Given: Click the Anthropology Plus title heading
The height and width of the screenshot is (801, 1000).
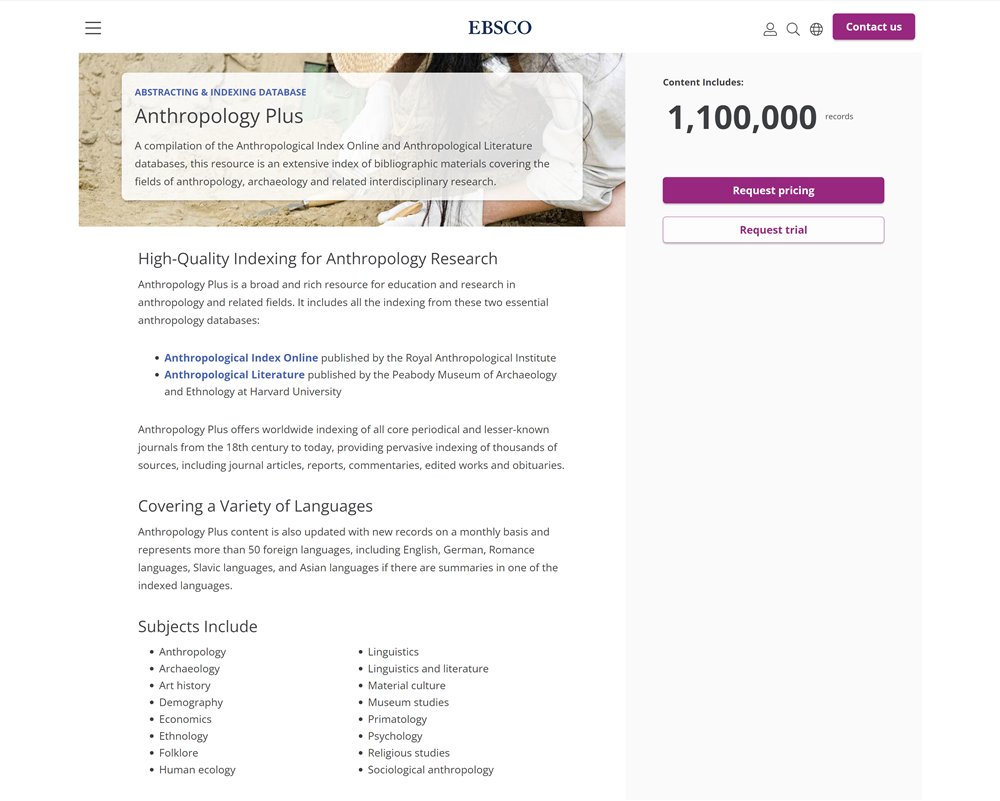Looking at the screenshot, I should pyautogui.click(x=219, y=116).
